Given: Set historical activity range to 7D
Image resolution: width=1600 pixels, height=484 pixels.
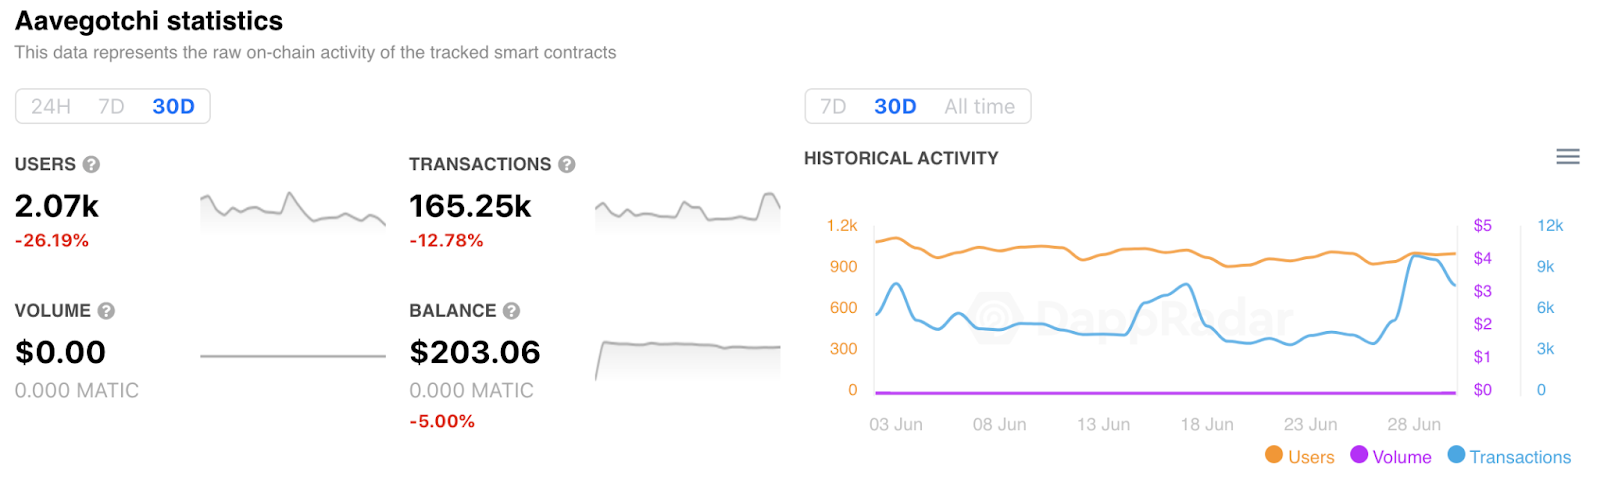Looking at the screenshot, I should (833, 107).
